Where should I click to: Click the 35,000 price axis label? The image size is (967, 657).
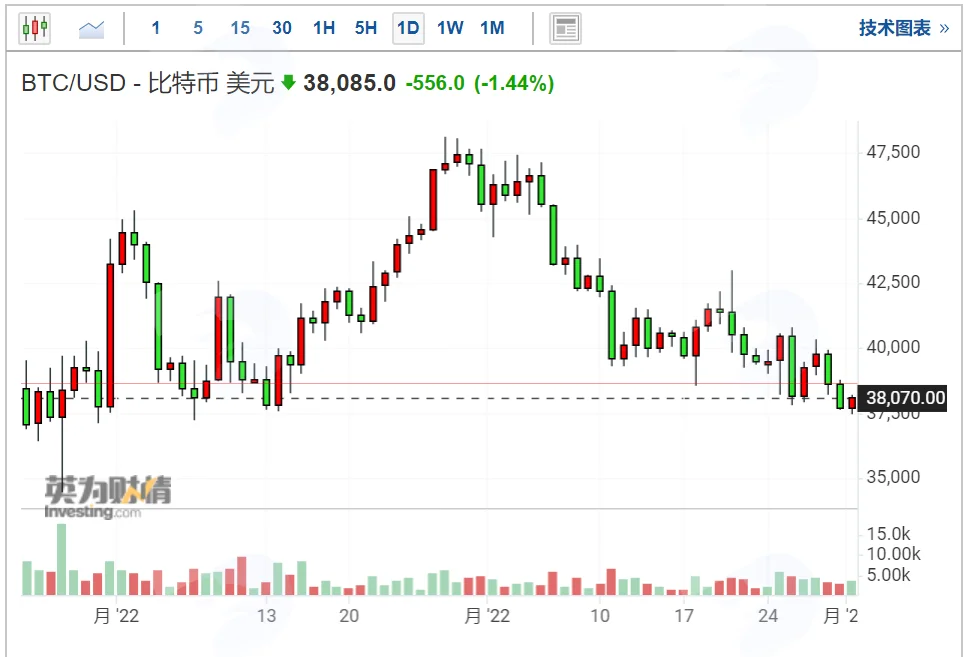coord(892,477)
